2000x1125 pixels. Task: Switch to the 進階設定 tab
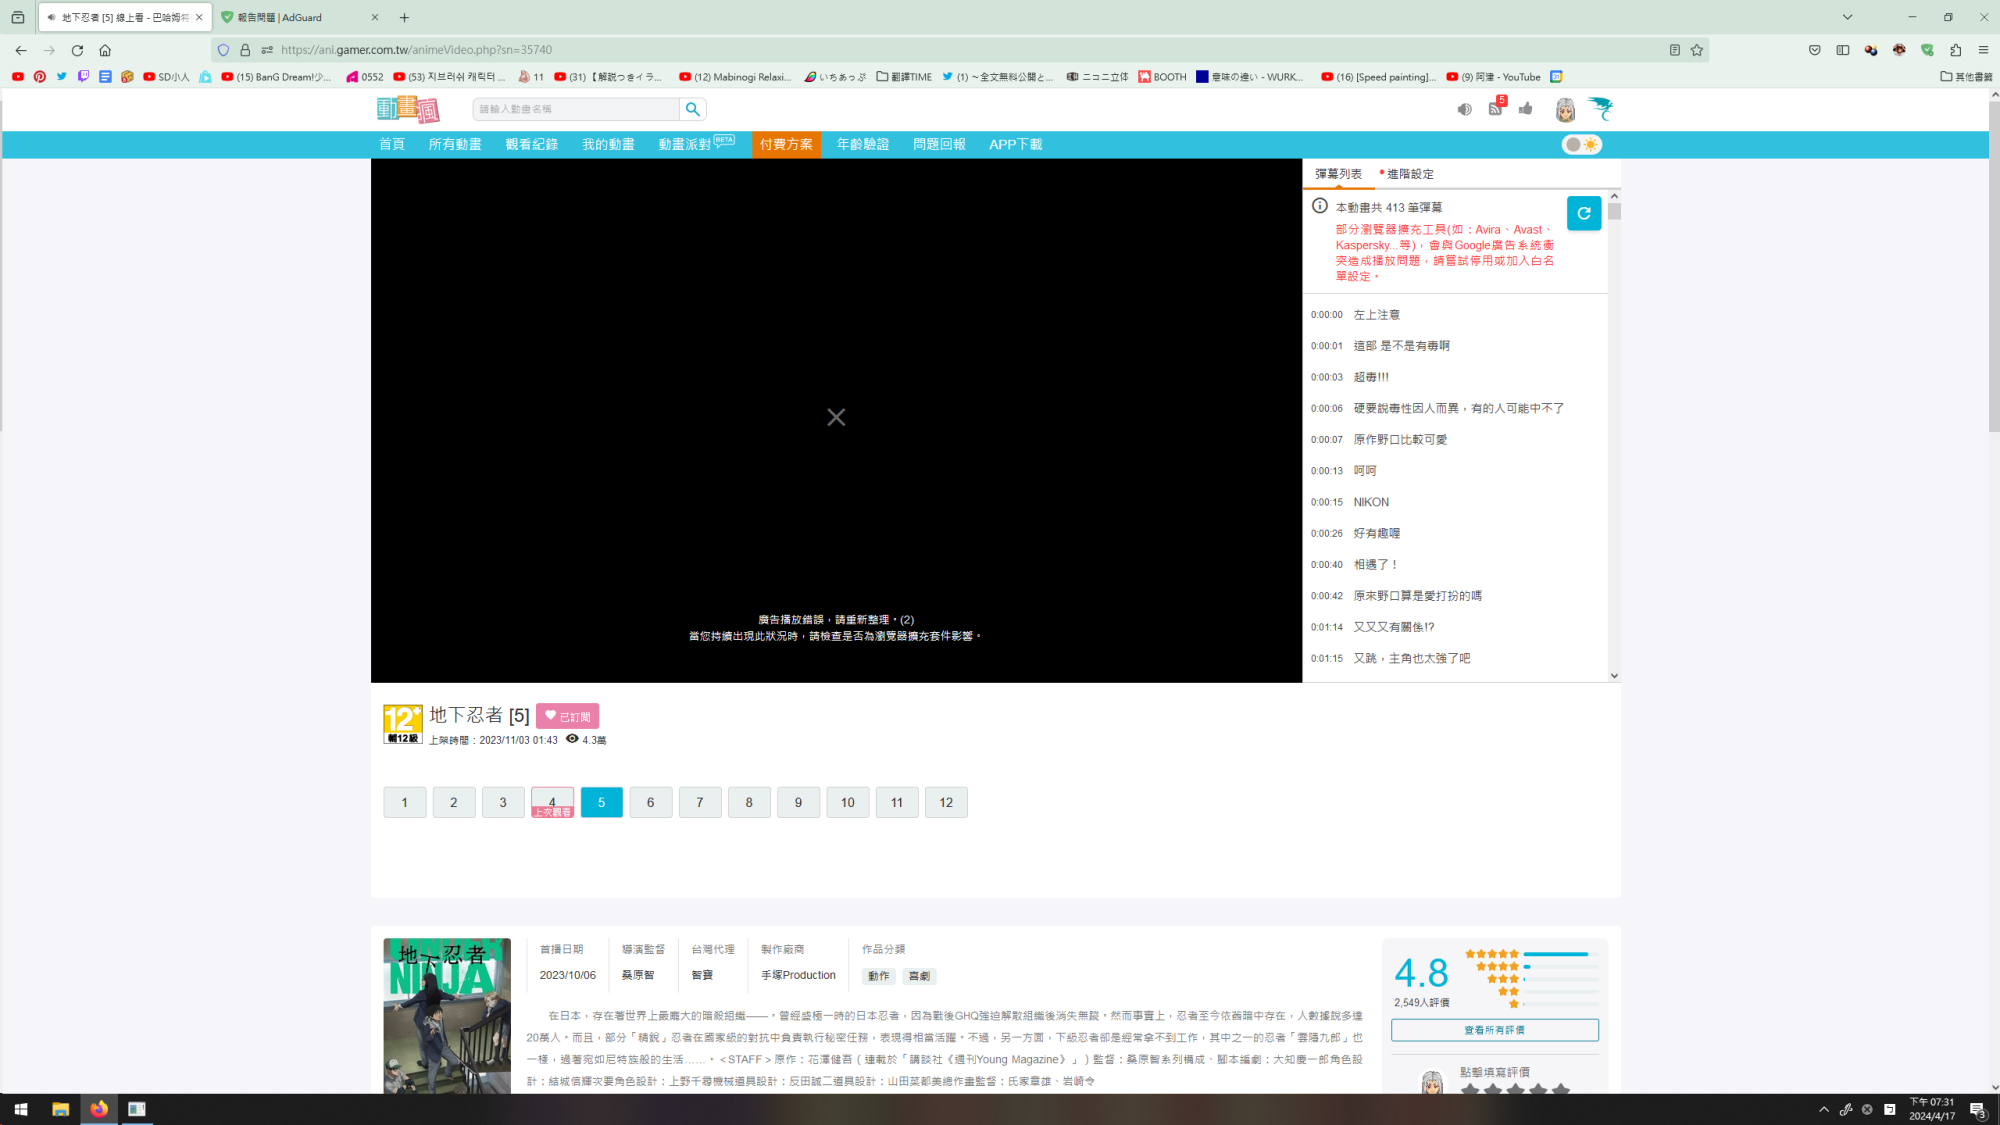coord(1409,174)
